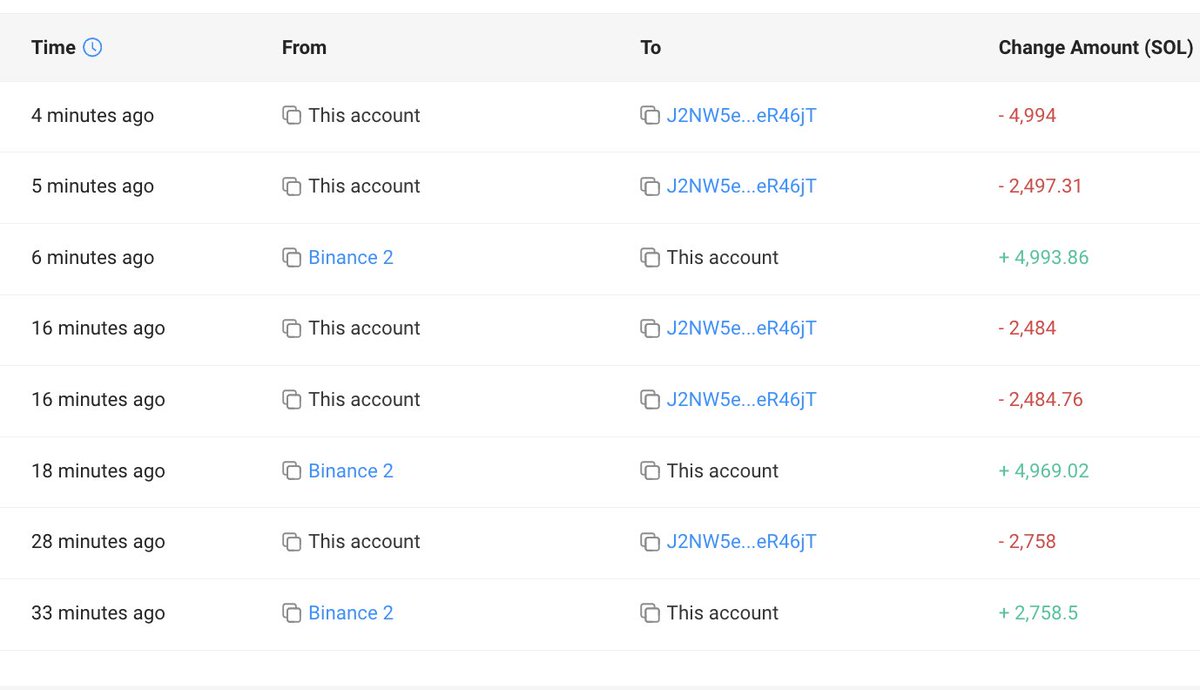
Task: Copy 'This account' To address in 18 minutes ago row
Action: pyautogui.click(x=650, y=471)
